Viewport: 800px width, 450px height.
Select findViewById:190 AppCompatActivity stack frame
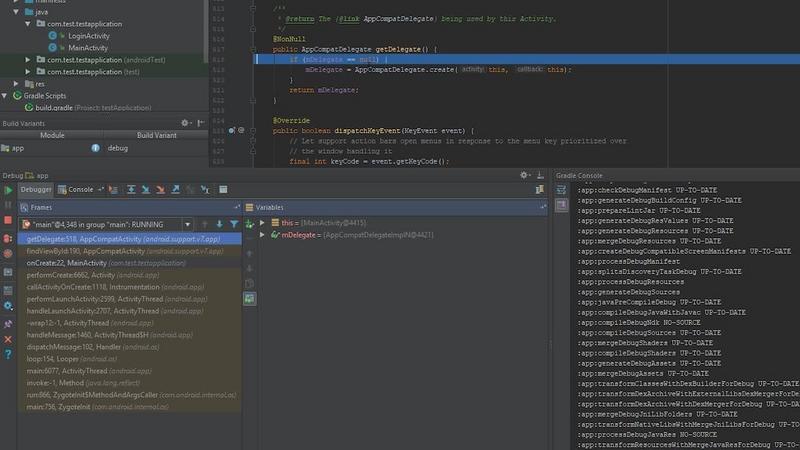(130, 251)
